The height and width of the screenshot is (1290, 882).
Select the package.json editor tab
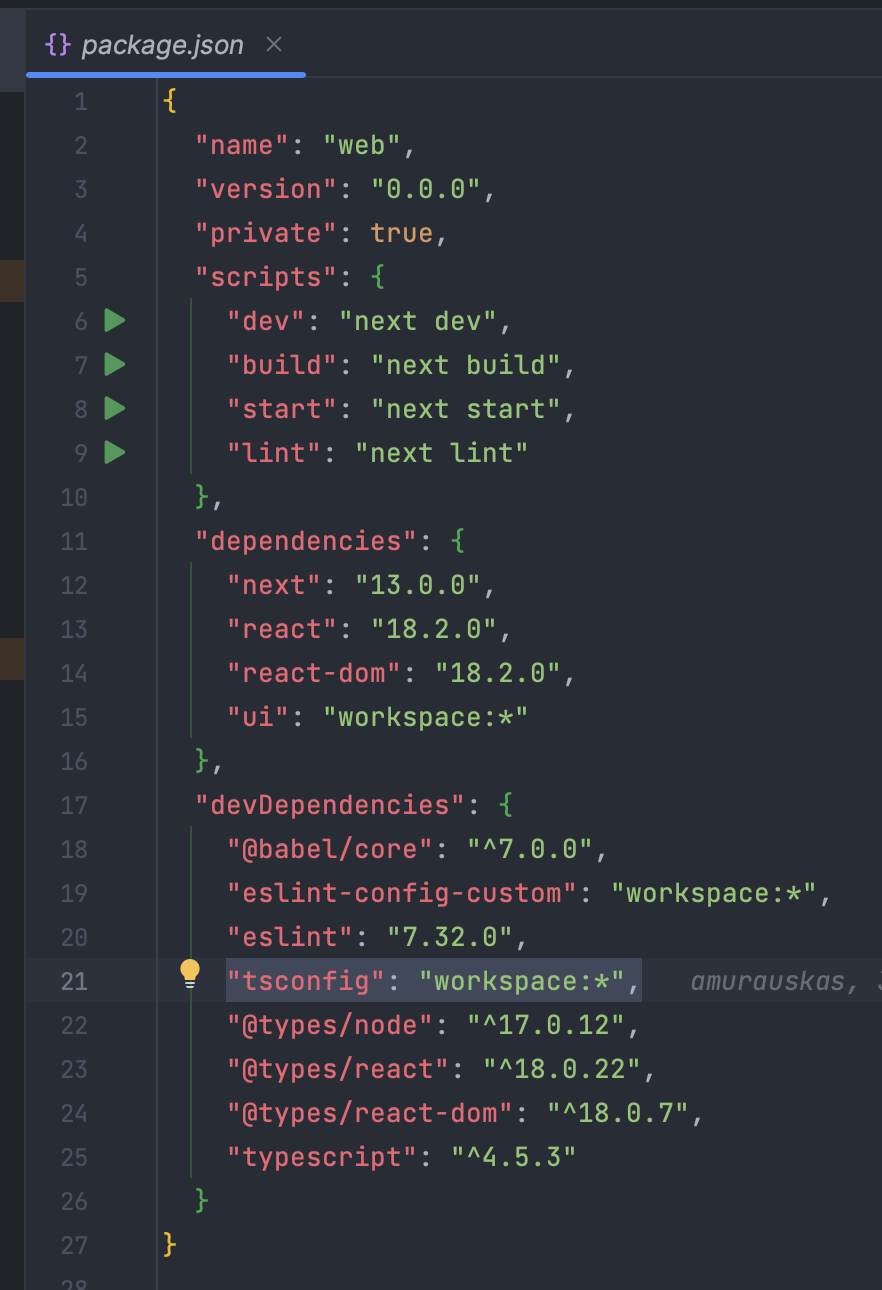pos(162,46)
